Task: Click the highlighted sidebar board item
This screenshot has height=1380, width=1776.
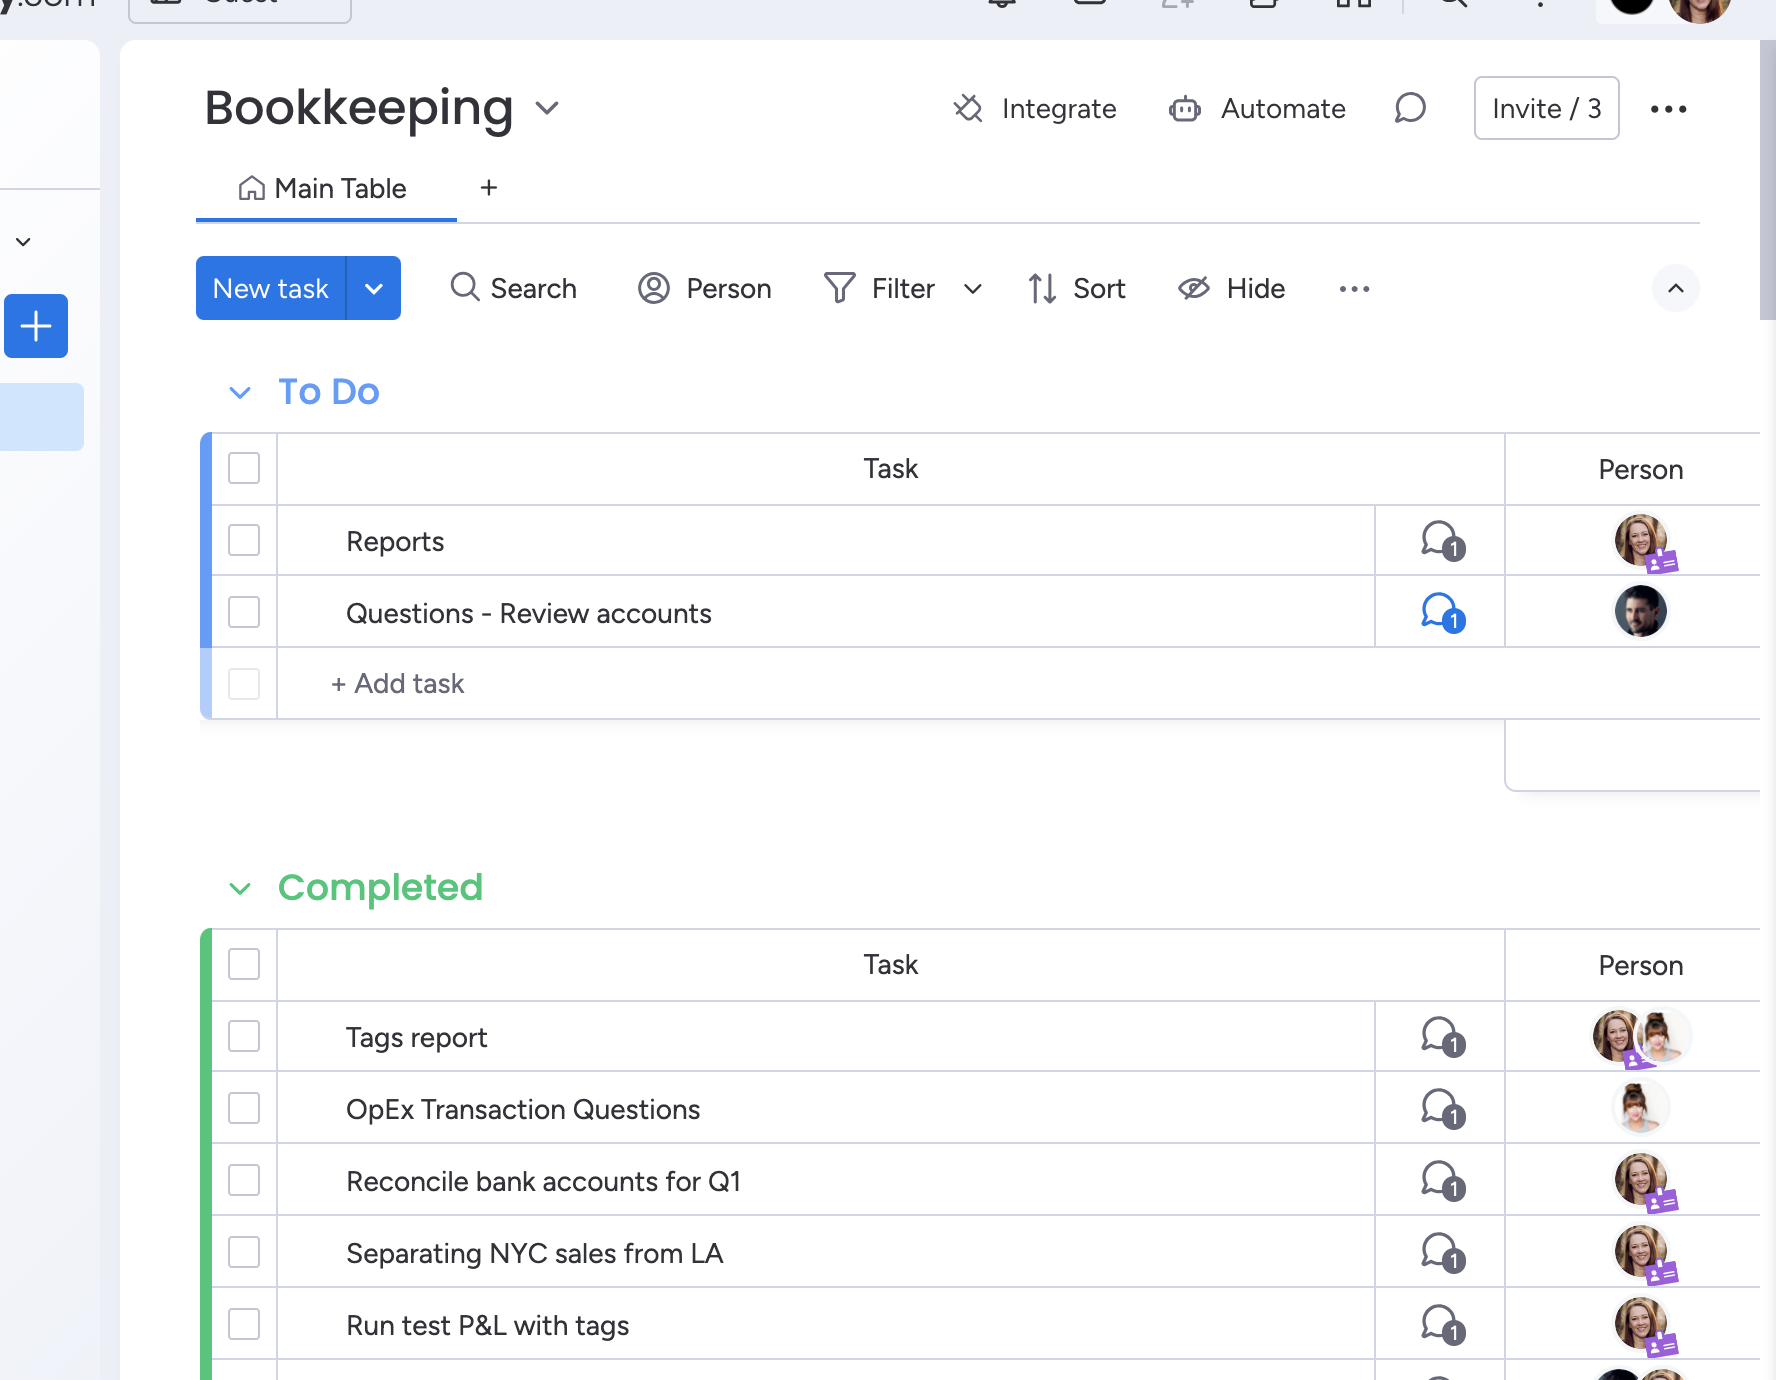Action: tap(42, 417)
